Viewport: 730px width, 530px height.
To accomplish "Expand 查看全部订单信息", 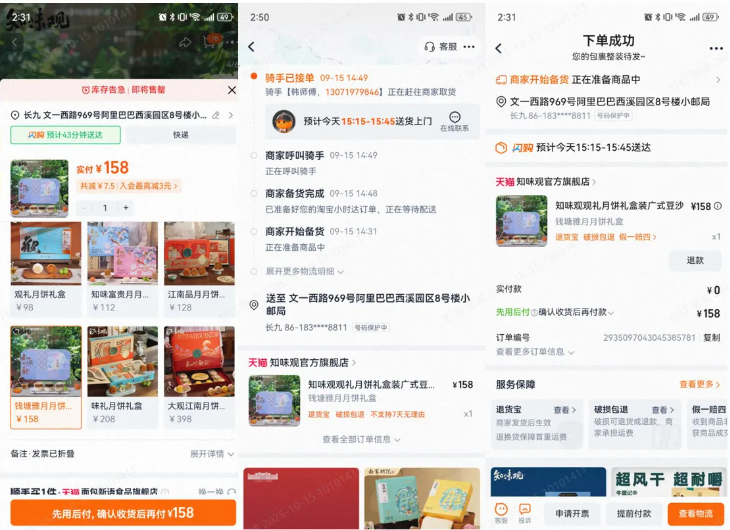I will (x=361, y=439).
